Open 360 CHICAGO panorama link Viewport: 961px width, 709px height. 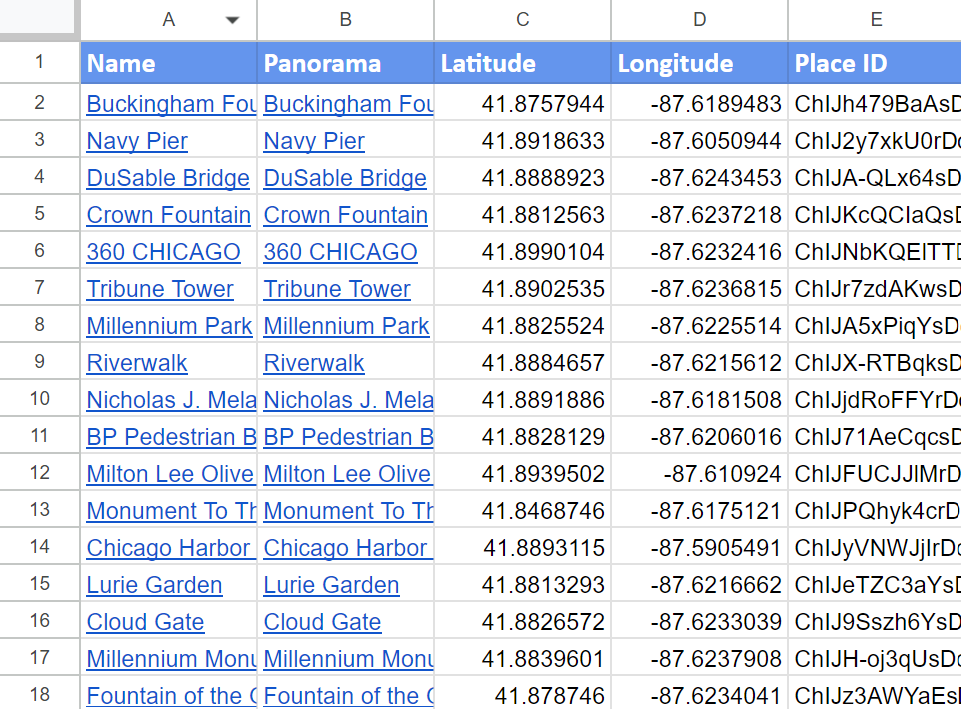[x=340, y=252]
